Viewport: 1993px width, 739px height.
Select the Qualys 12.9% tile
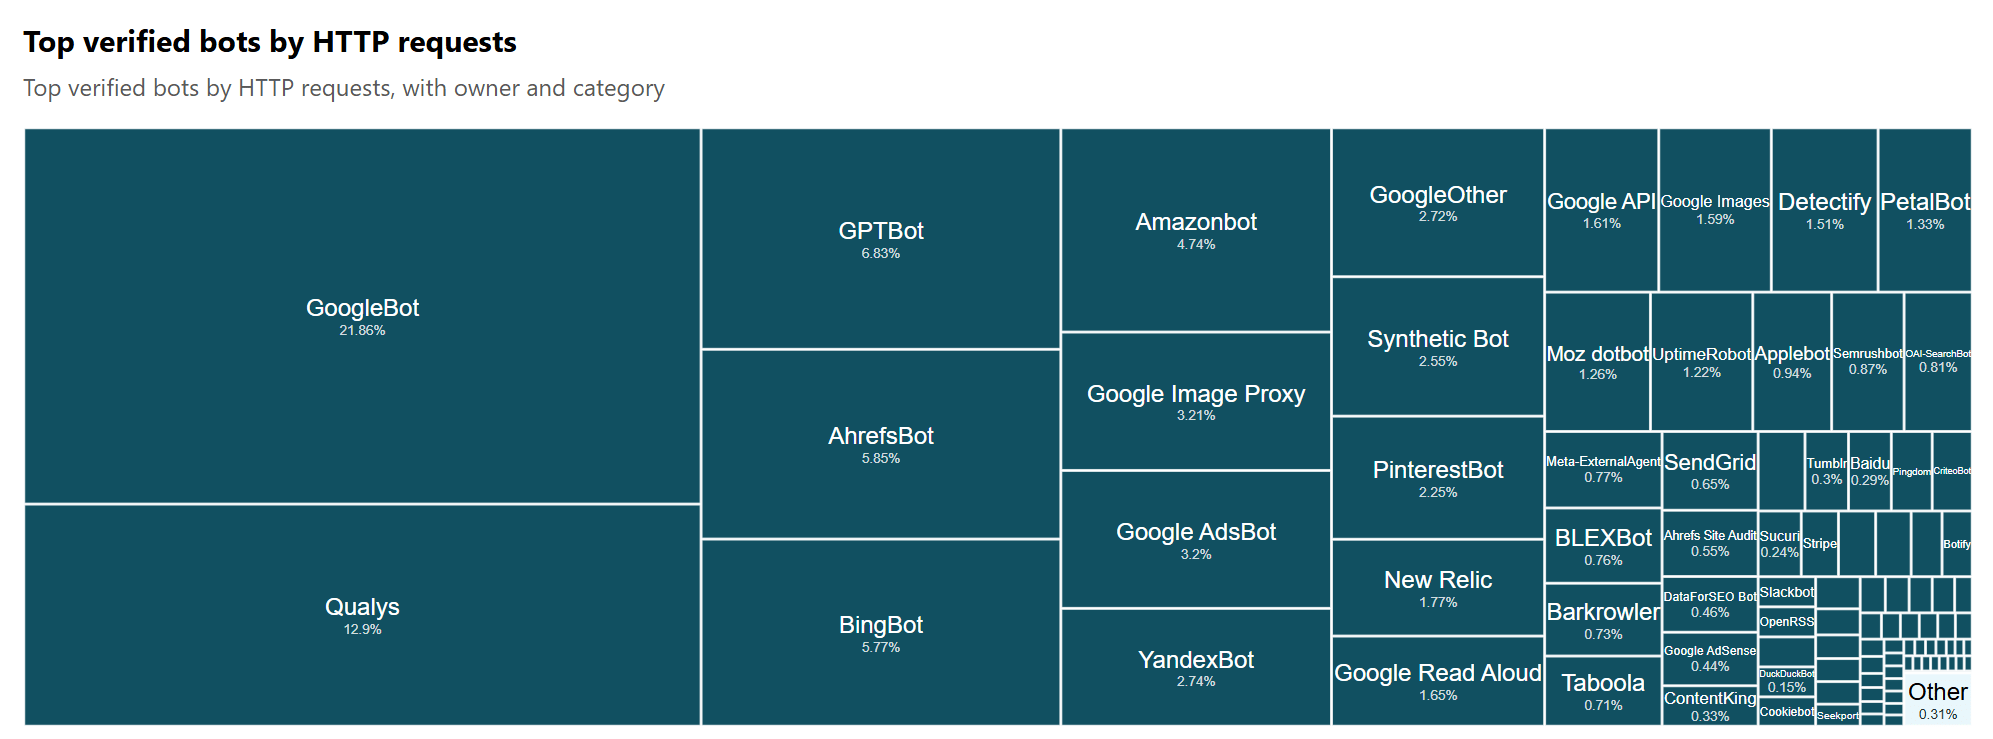click(x=362, y=615)
